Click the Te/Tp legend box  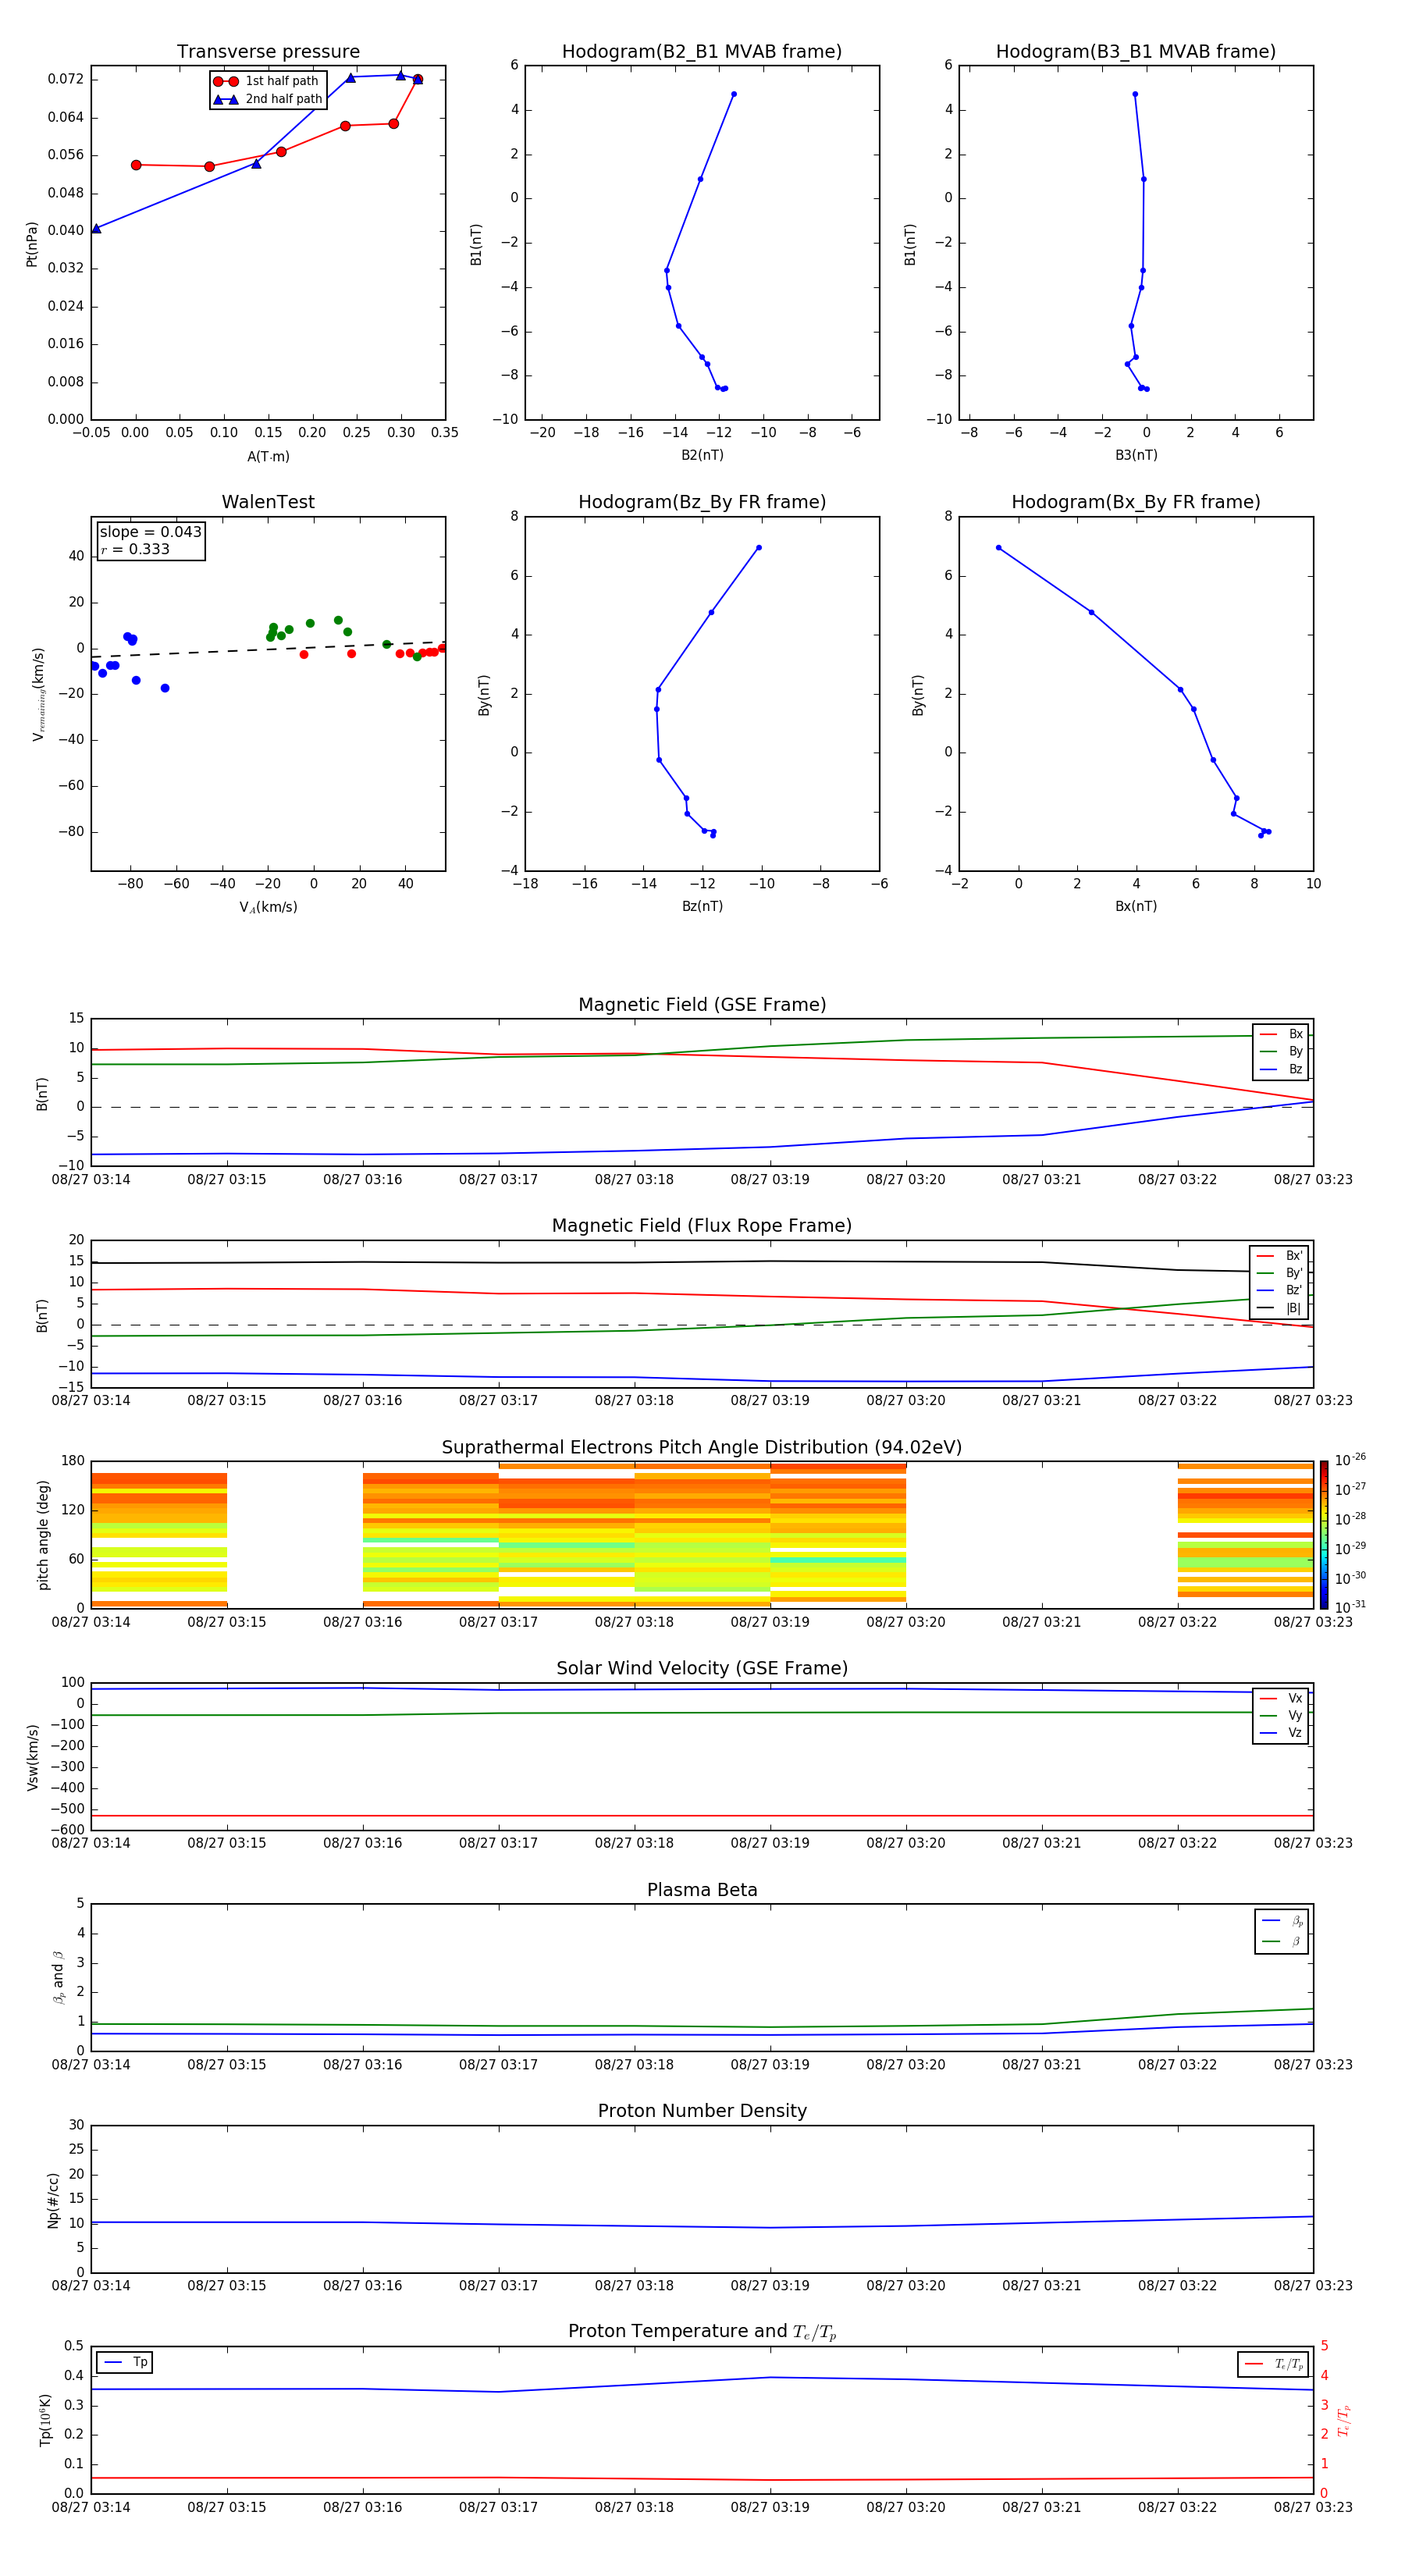click(1273, 2364)
